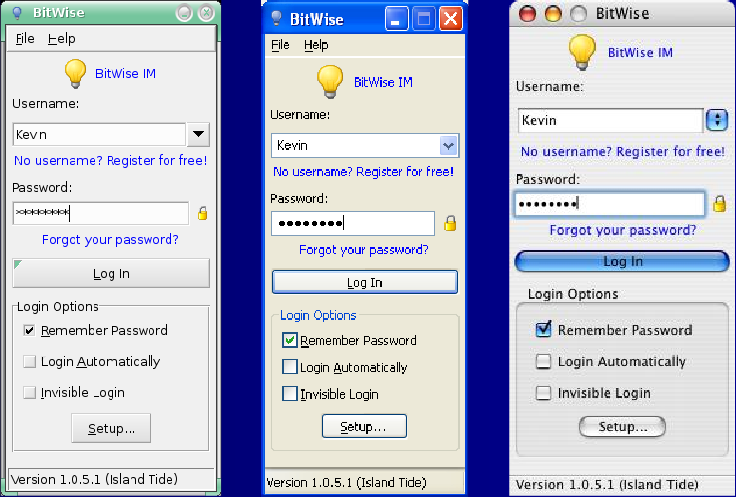The image size is (736, 497).
Task: Focus the password field in the Mac window
Action: [x=609, y=204]
